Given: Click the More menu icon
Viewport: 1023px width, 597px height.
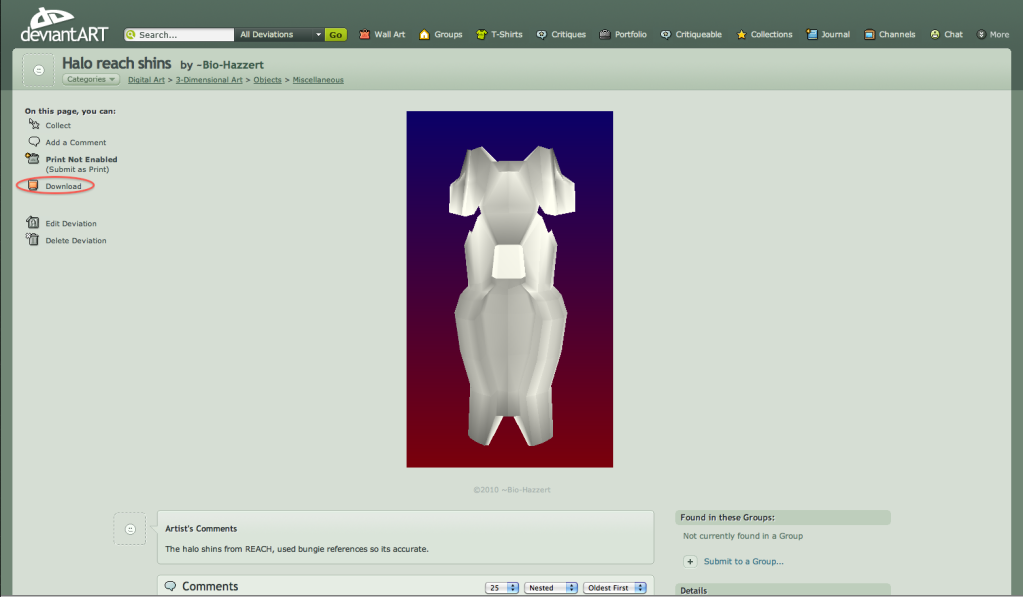Looking at the screenshot, I should (981, 35).
